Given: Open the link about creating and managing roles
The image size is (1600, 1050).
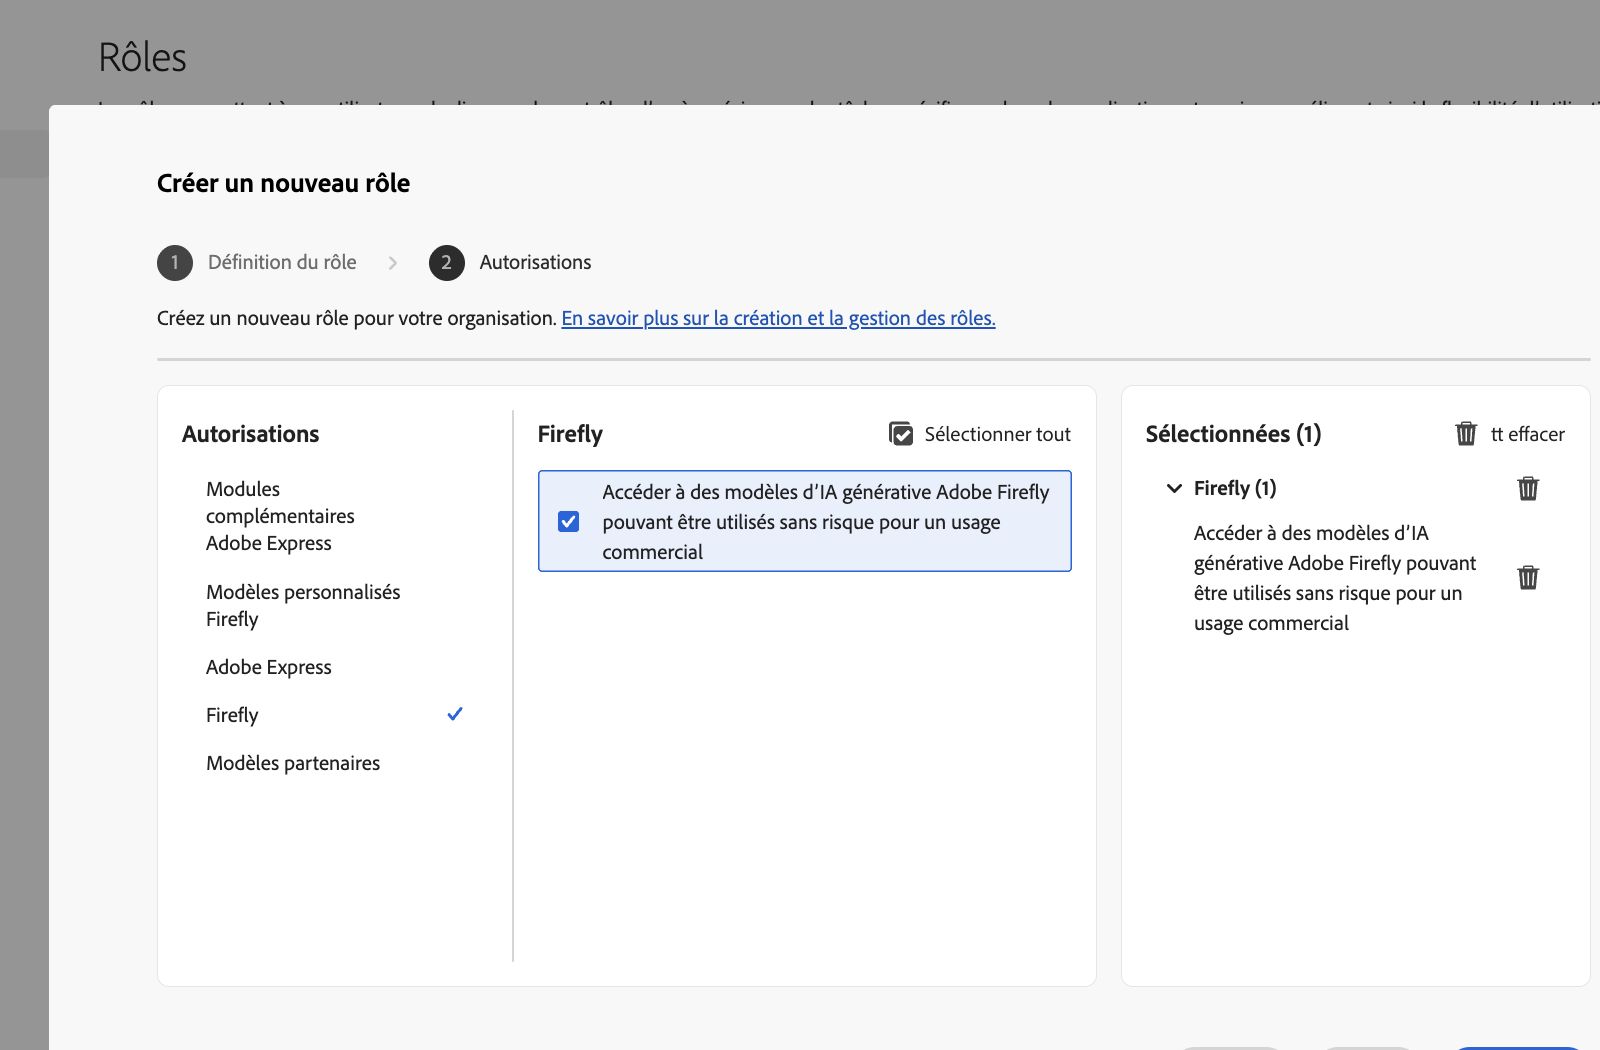Looking at the screenshot, I should (x=777, y=318).
